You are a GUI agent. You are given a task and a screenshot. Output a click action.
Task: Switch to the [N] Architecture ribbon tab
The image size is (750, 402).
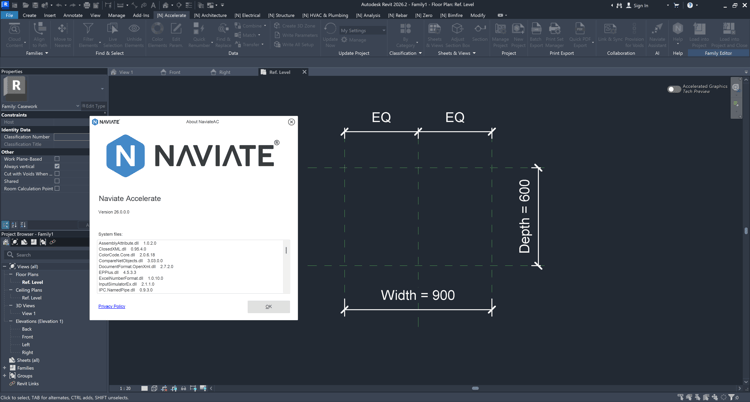tap(210, 15)
